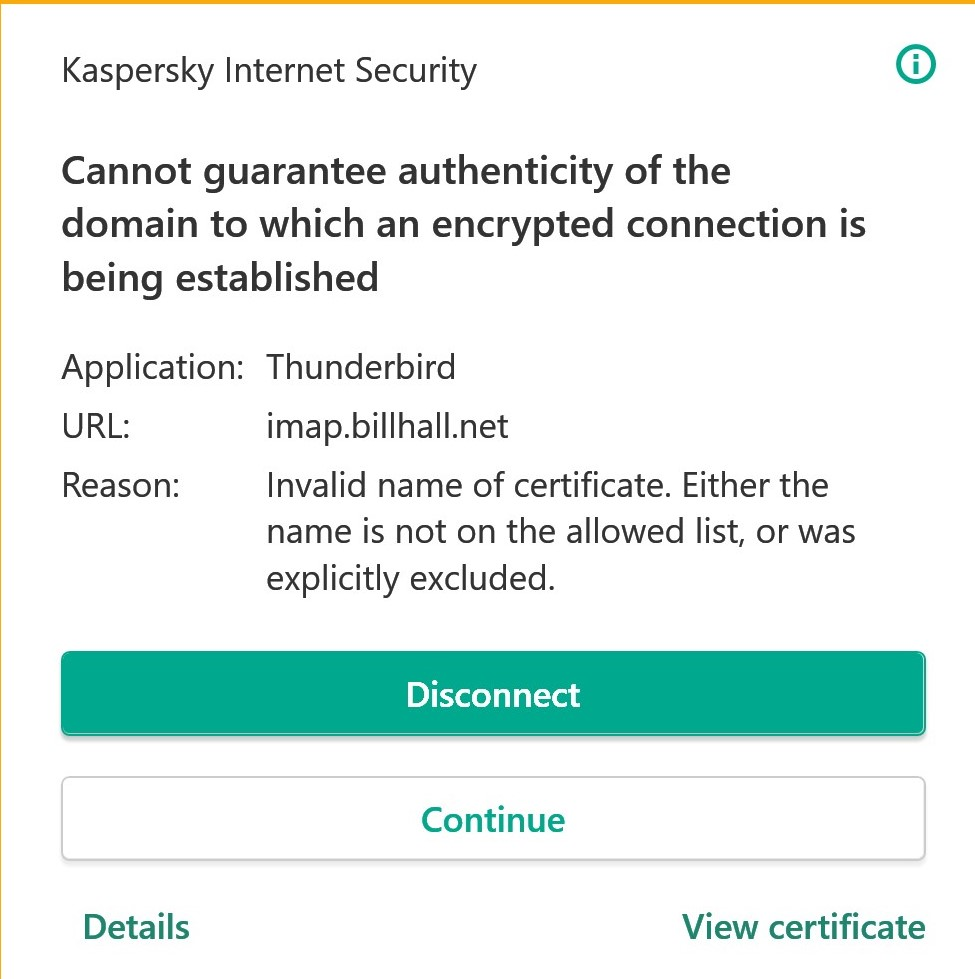The height and width of the screenshot is (979, 975).
Task: Click heading line mentioning 'encrypted connection'
Action: click(x=463, y=224)
